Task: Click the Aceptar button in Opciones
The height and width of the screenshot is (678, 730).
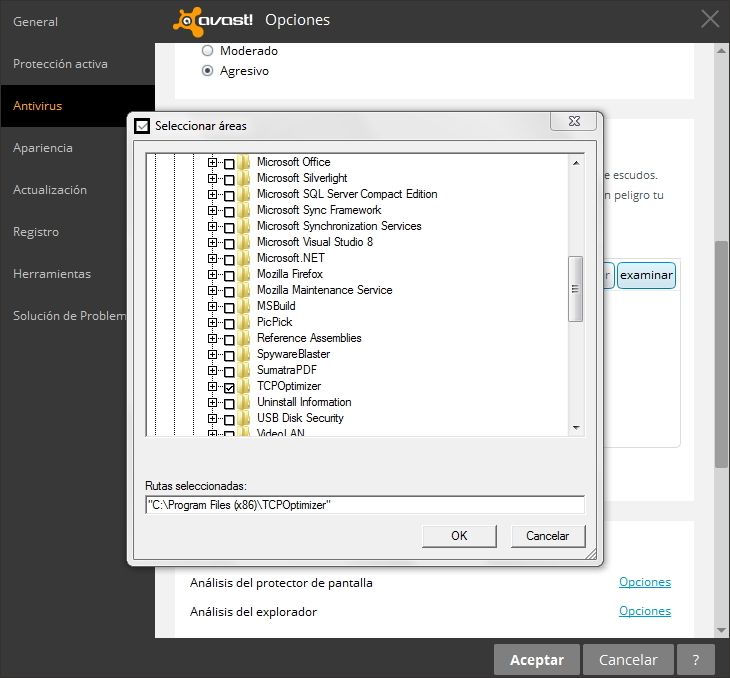Action: [x=537, y=660]
